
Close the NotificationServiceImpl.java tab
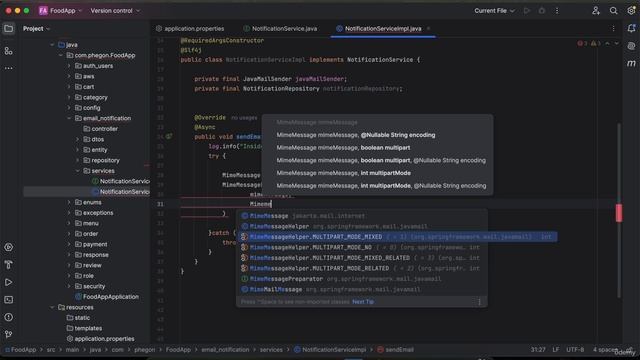428,29
